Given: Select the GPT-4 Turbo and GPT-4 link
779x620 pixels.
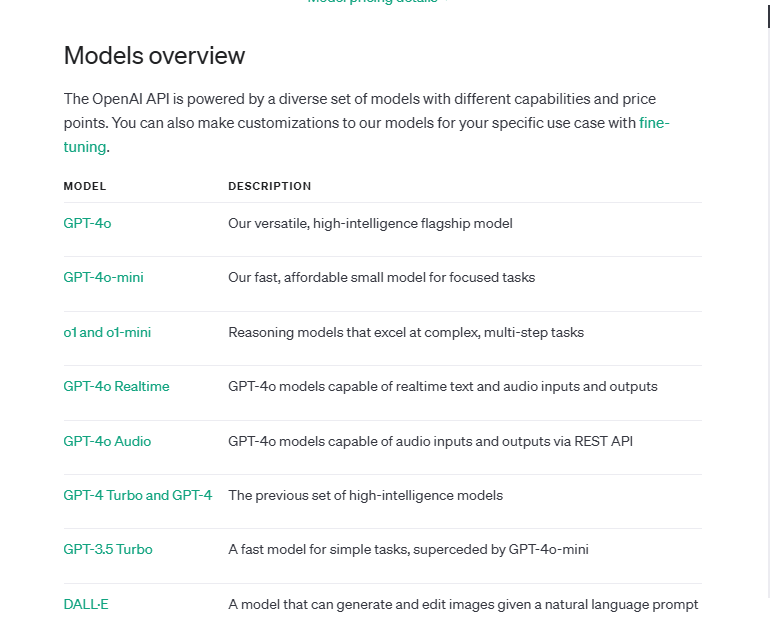Looking at the screenshot, I should [137, 495].
